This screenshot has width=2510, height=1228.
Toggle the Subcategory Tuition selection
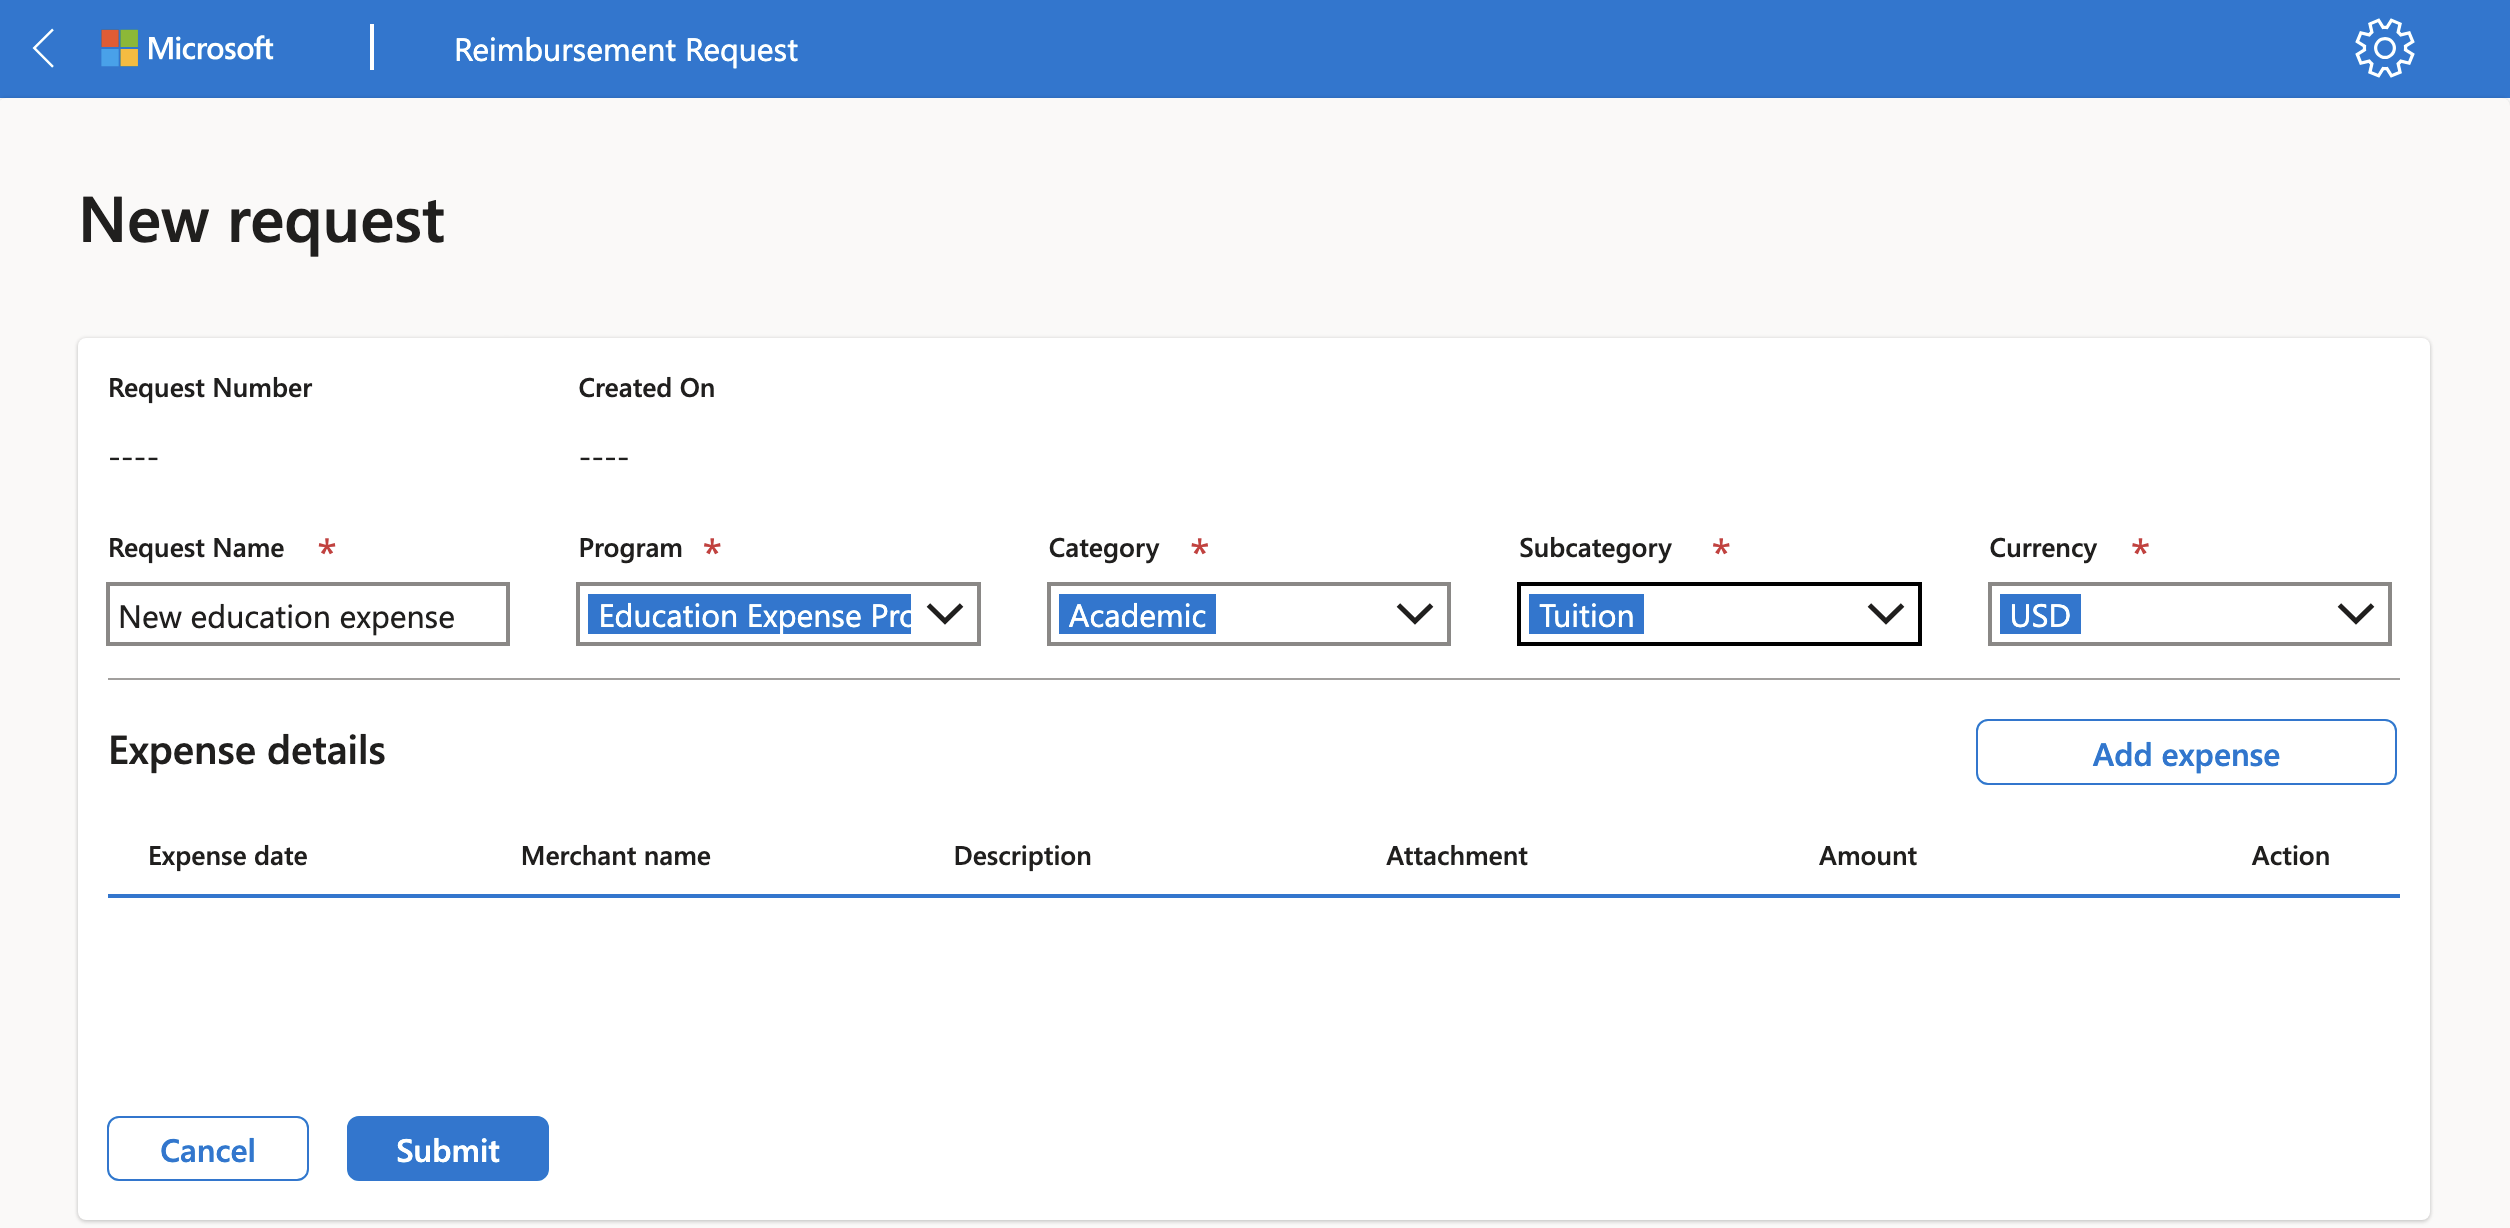coord(1718,615)
